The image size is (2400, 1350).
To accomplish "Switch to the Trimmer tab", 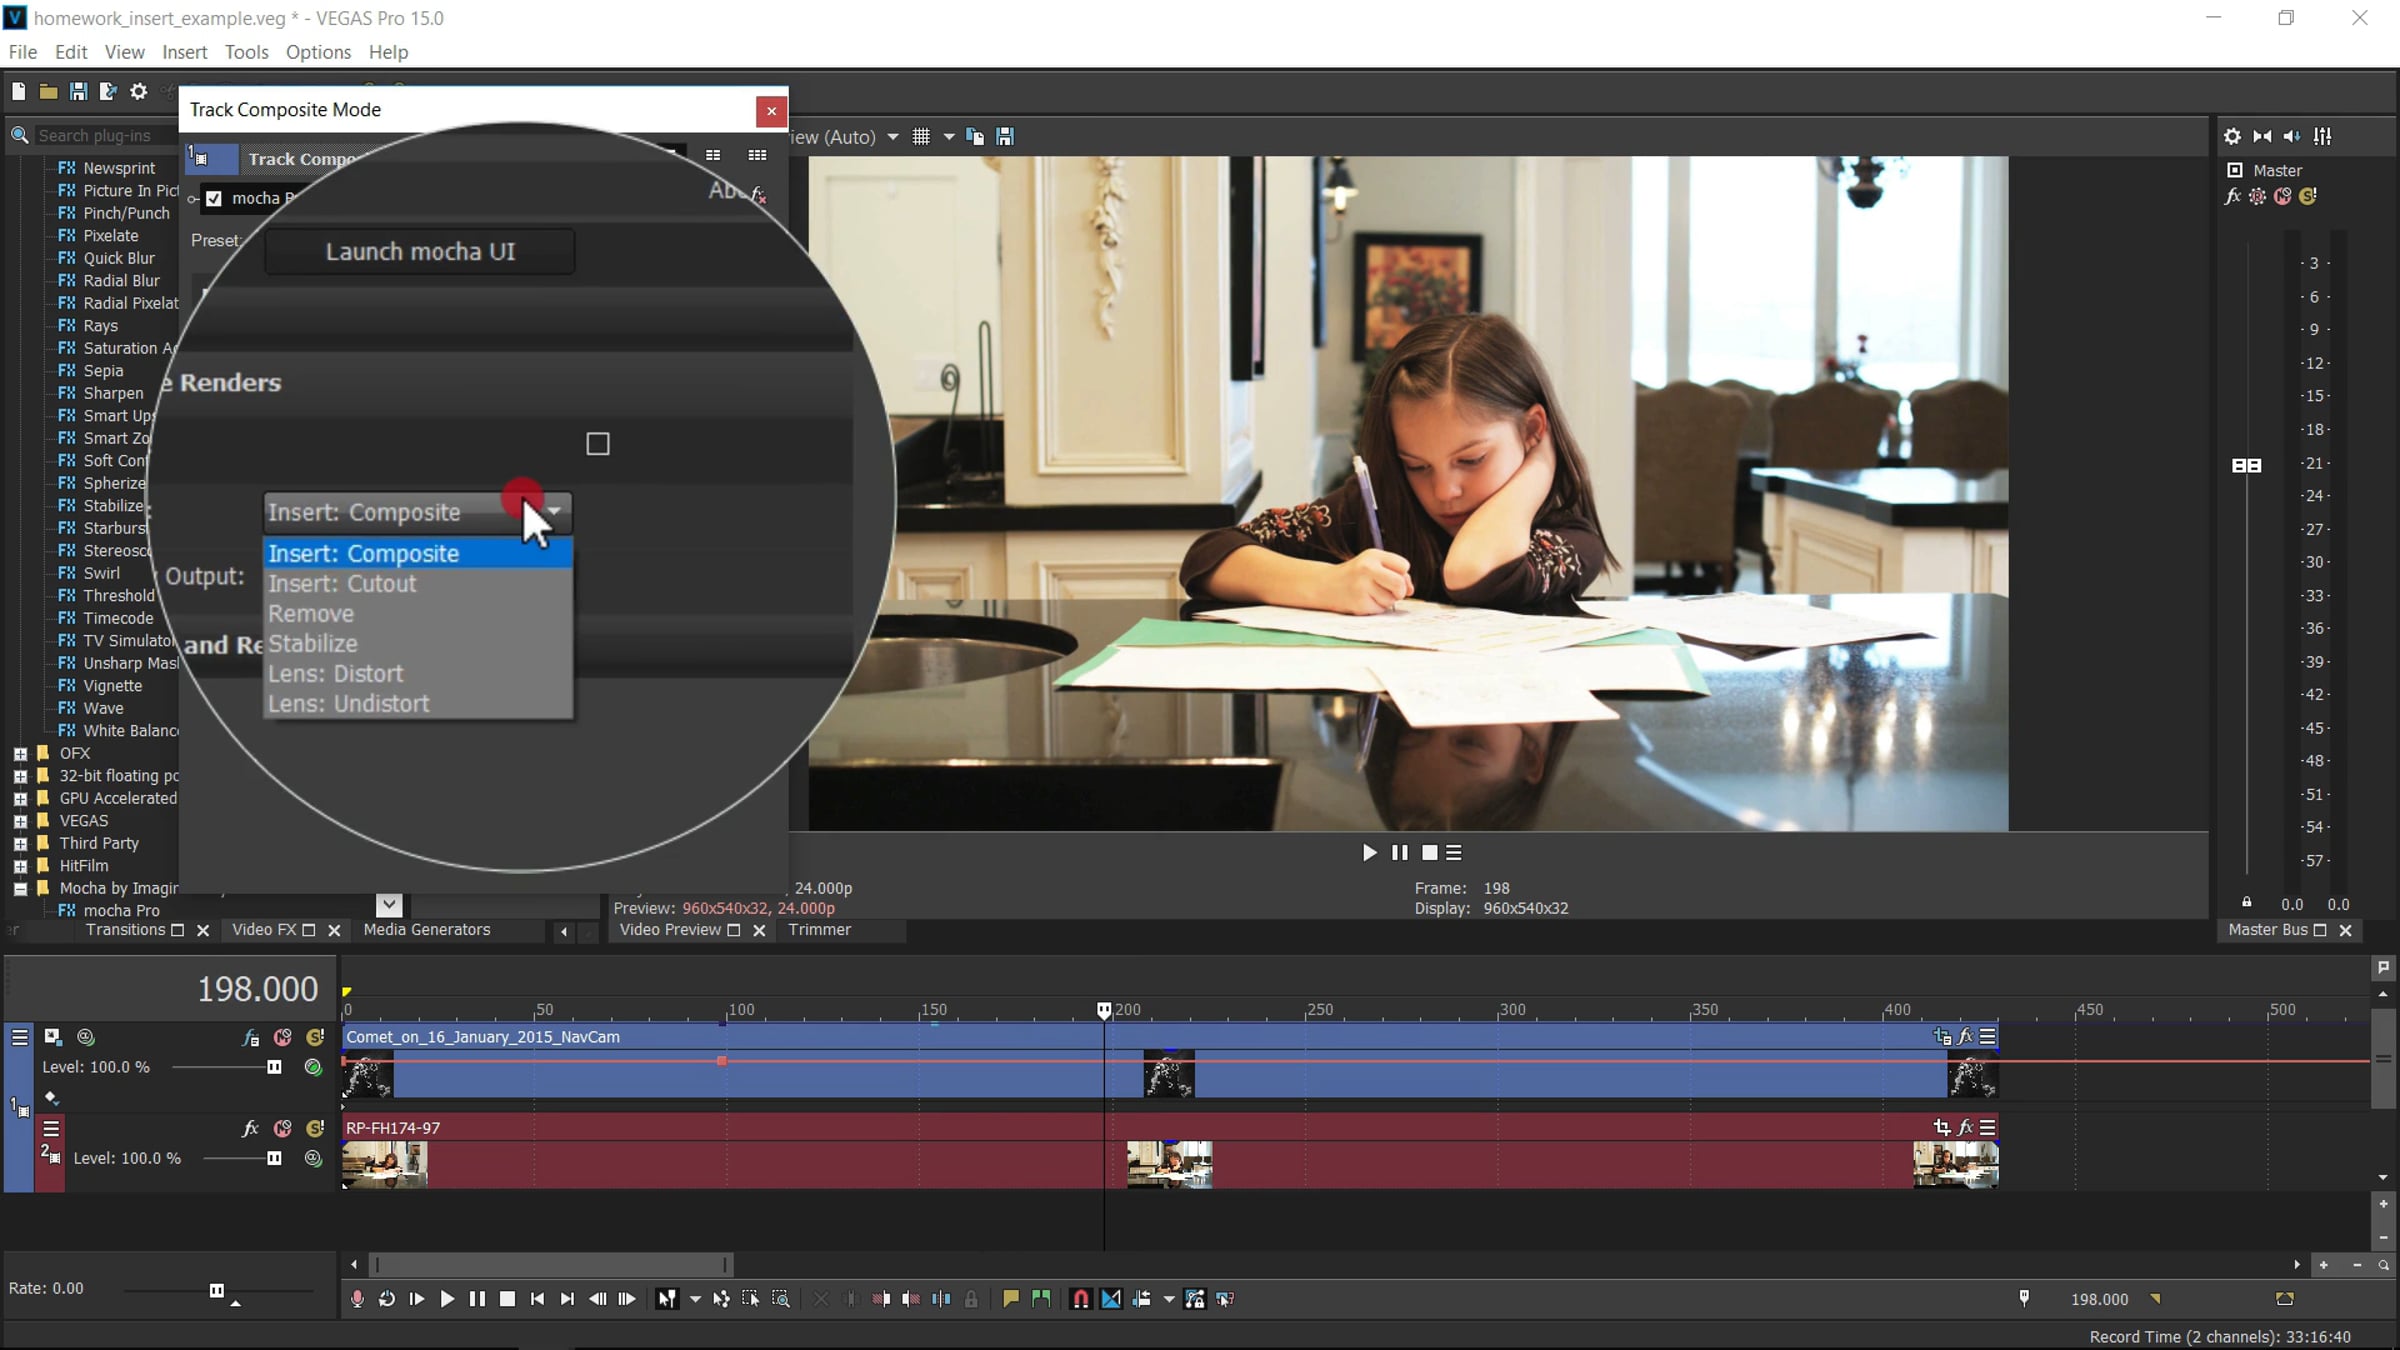I will tap(819, 930).
